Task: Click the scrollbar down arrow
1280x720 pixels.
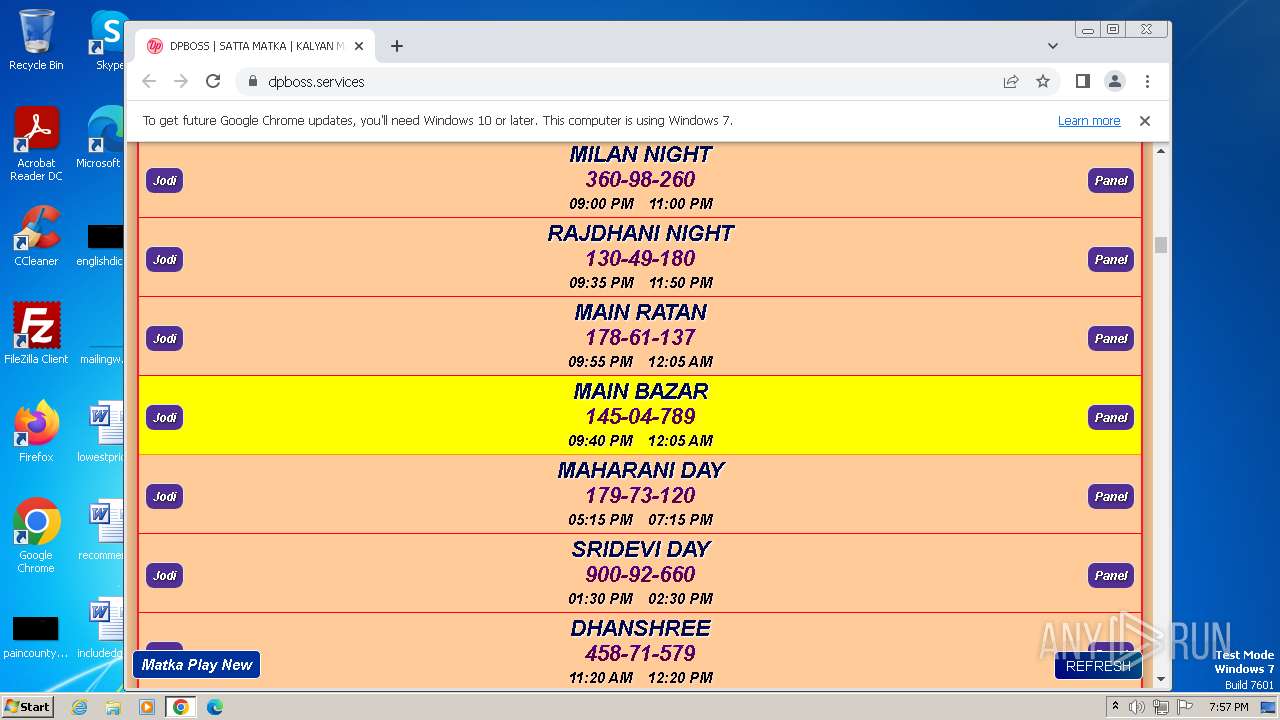Action: tap(1161, 680)
